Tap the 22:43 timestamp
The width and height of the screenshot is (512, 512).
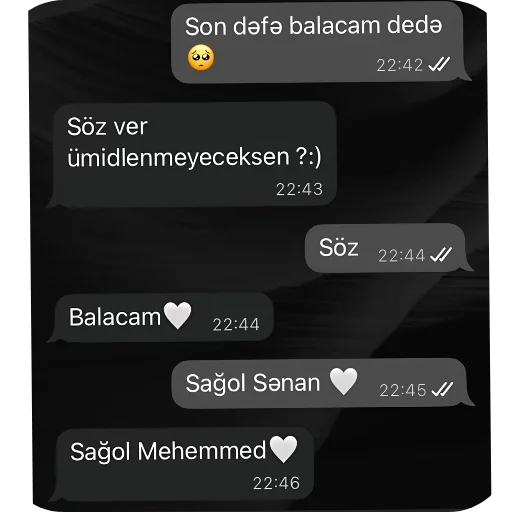point(299,189)
